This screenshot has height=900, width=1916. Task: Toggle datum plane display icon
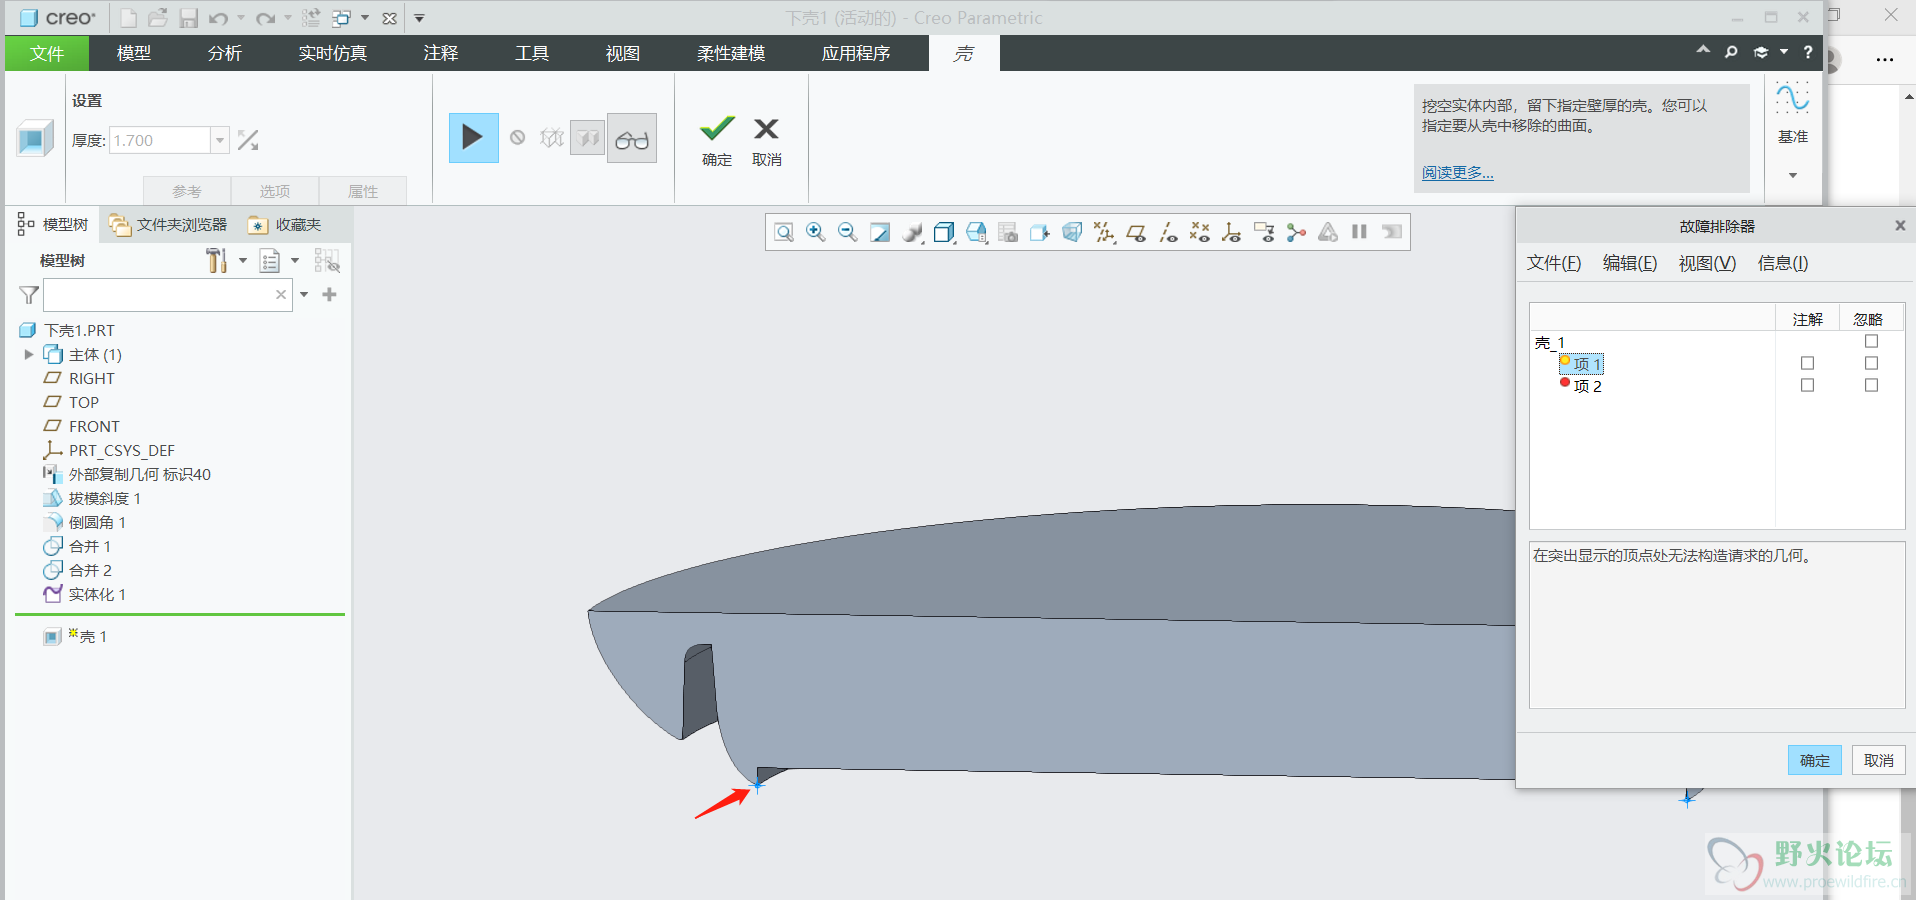coord(1136,232)
